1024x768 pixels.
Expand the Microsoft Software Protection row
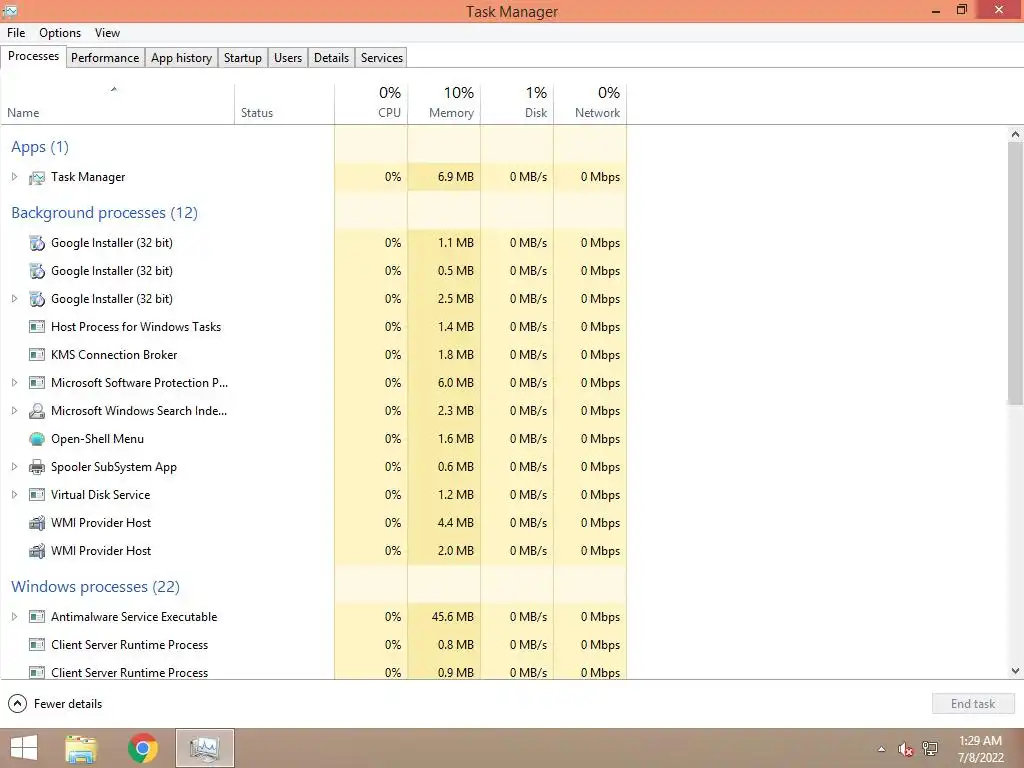pos(14,383)
